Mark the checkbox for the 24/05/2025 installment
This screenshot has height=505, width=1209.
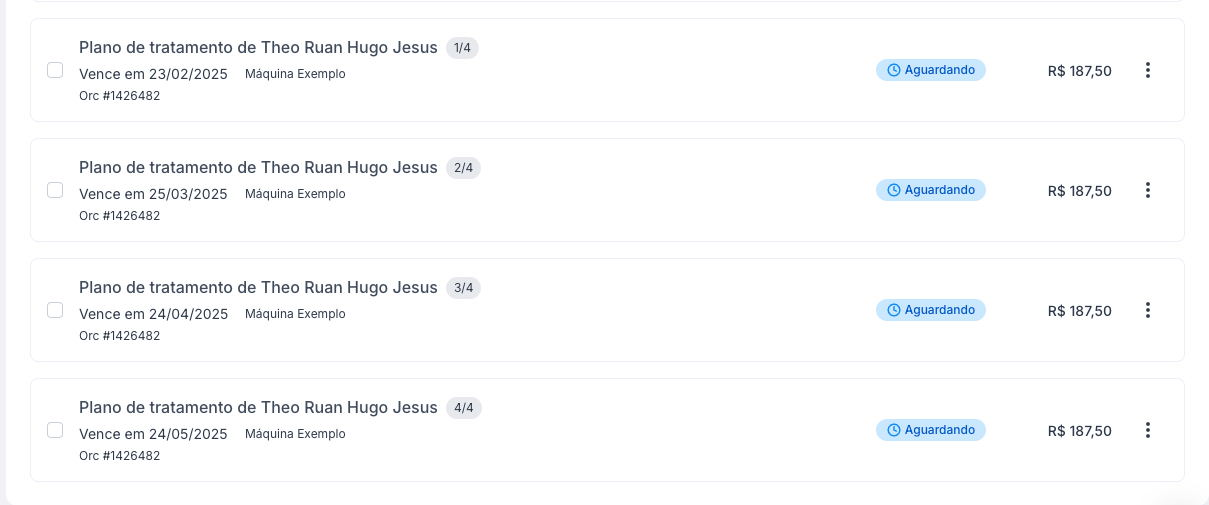55,430
